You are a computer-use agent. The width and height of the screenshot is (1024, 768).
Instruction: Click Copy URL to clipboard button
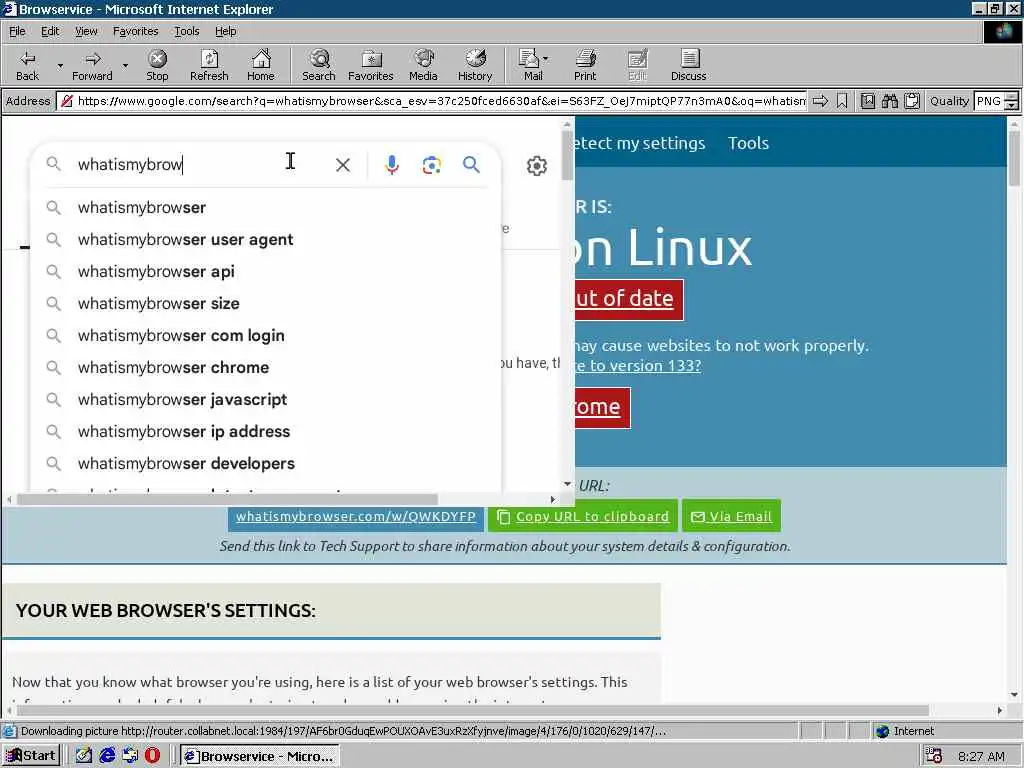(x=583, y=517)
